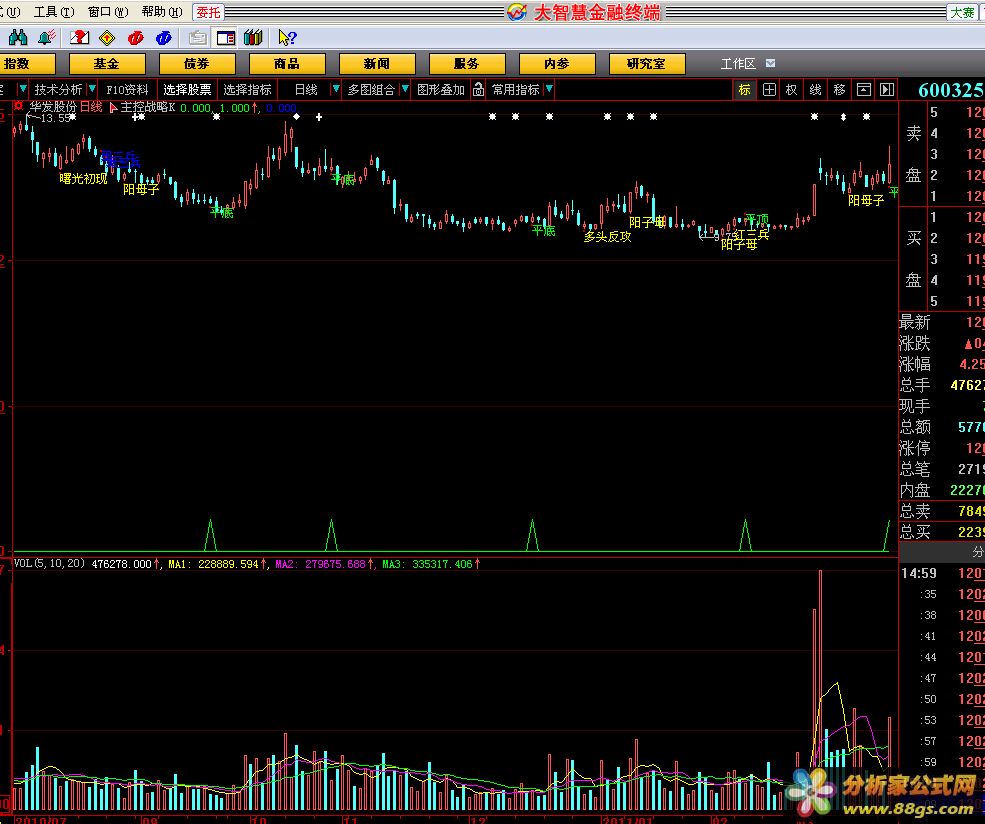Viewport: 985px width, 824px height.
Task: Expand the 多图组合 dropdown arrow
Action: click(x=405, y=89)
